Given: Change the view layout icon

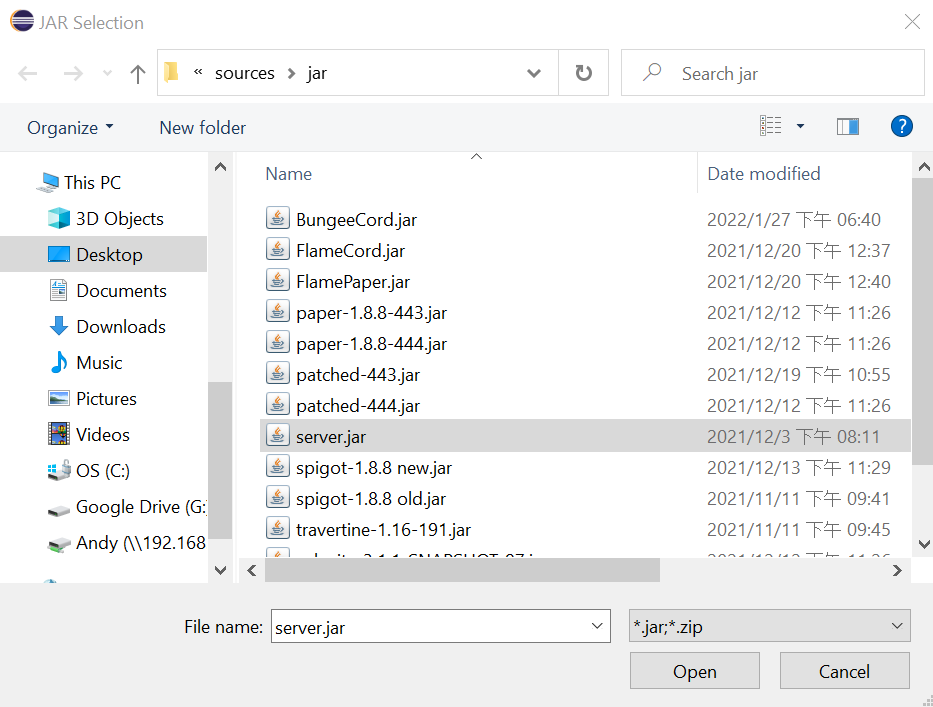Looking at the screenshot, I should tap(771, 126).
